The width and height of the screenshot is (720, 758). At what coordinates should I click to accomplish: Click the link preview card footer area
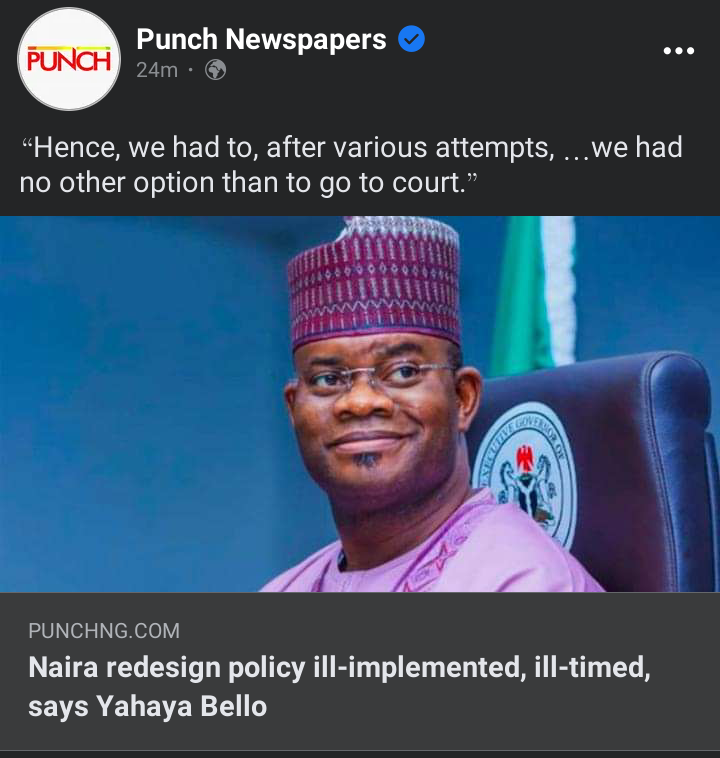360,671
